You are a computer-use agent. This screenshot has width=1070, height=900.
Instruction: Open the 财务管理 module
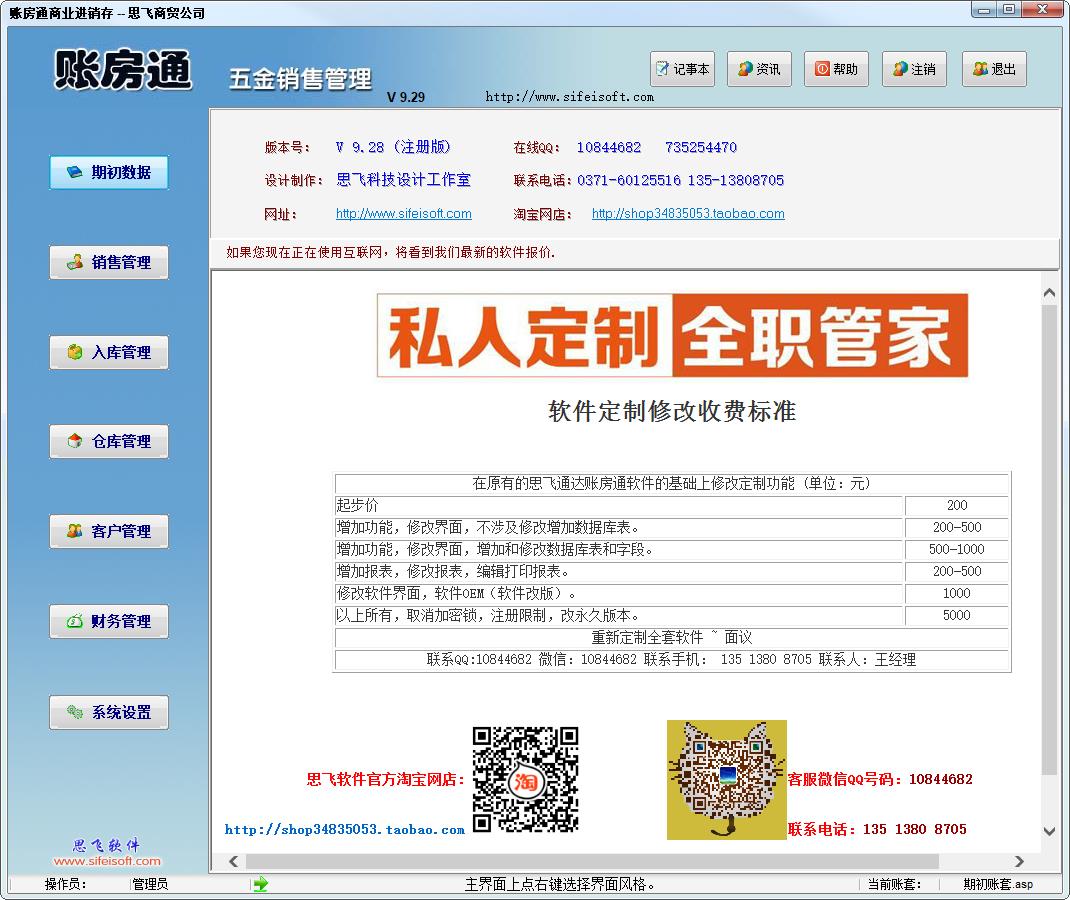point(109,622)
